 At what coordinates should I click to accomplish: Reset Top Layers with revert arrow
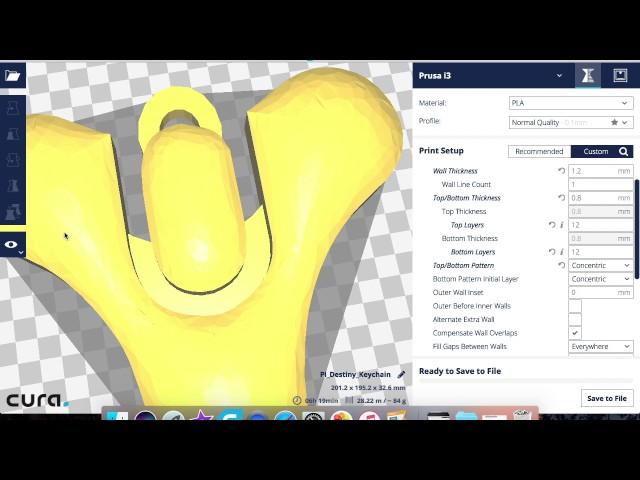coord(552,225)
